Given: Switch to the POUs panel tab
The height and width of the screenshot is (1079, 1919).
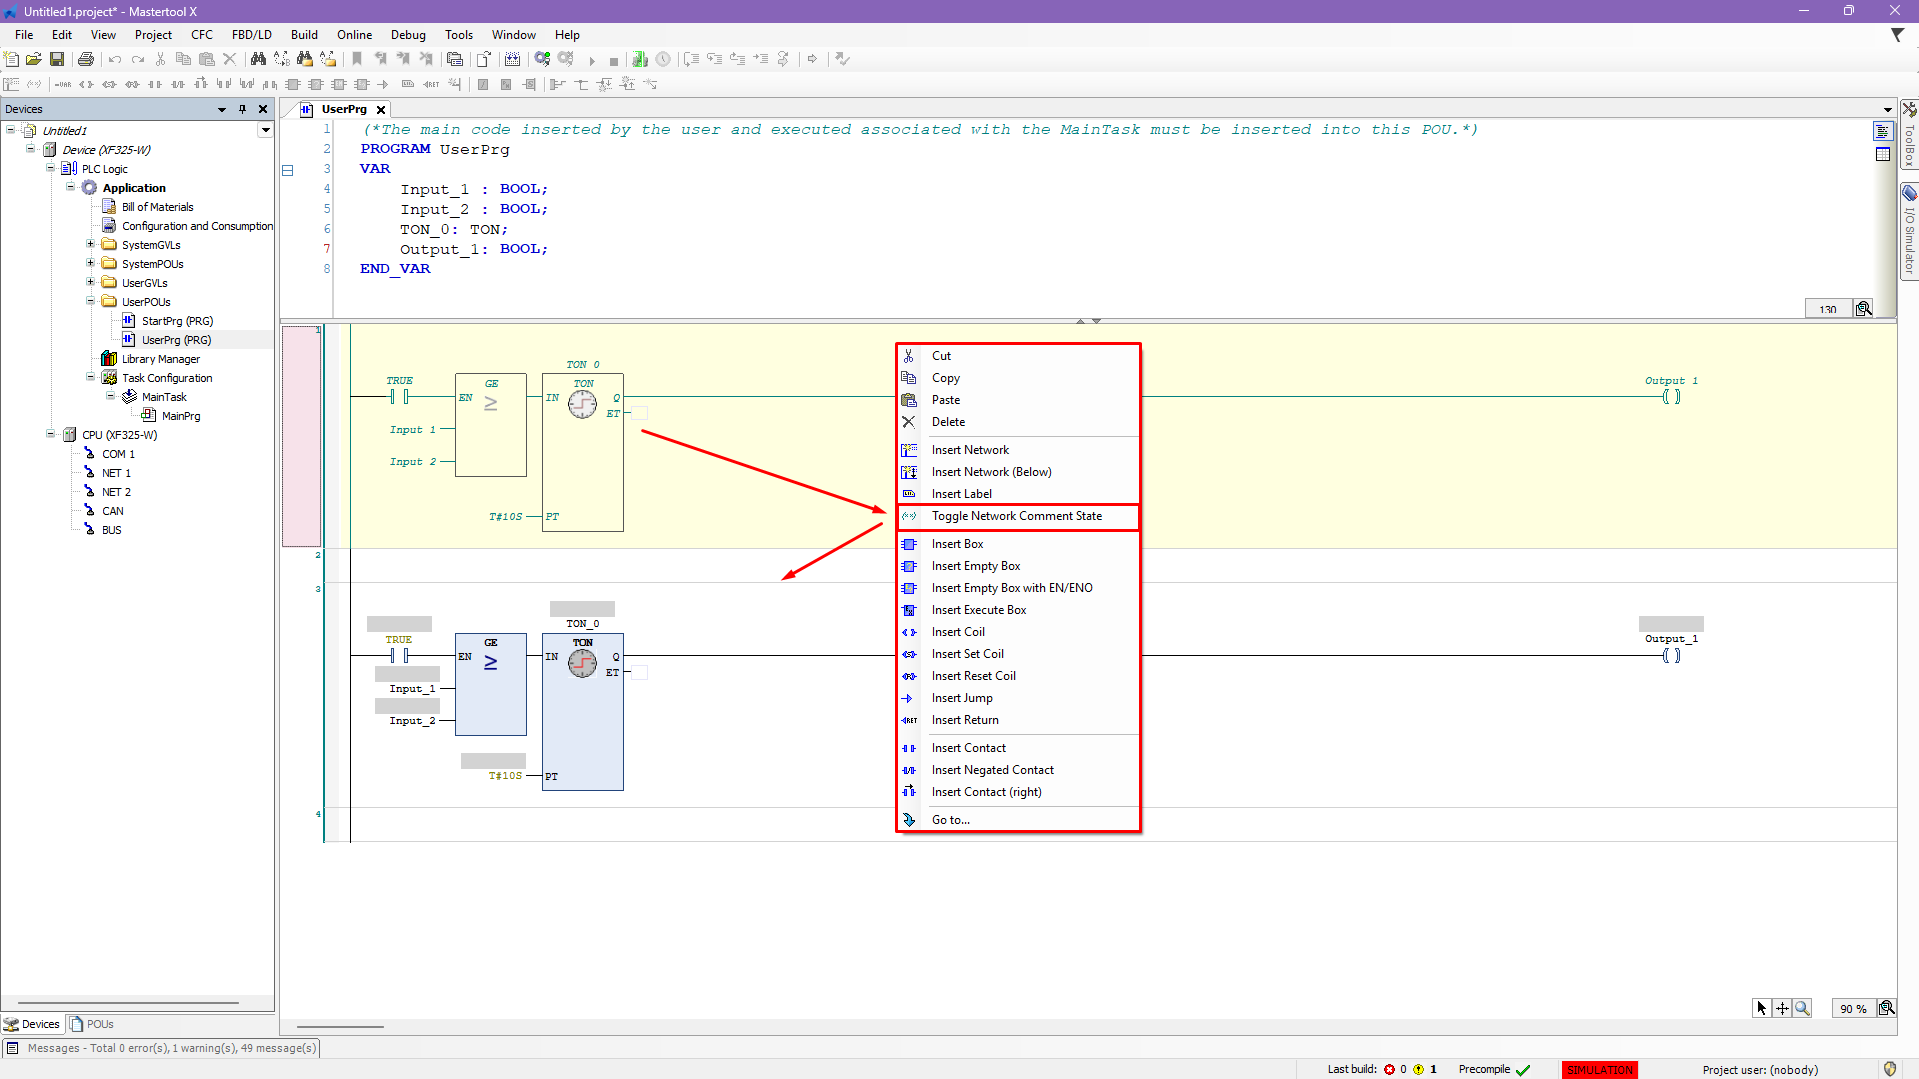Looking at the screenshot, I should point(93,1024).
